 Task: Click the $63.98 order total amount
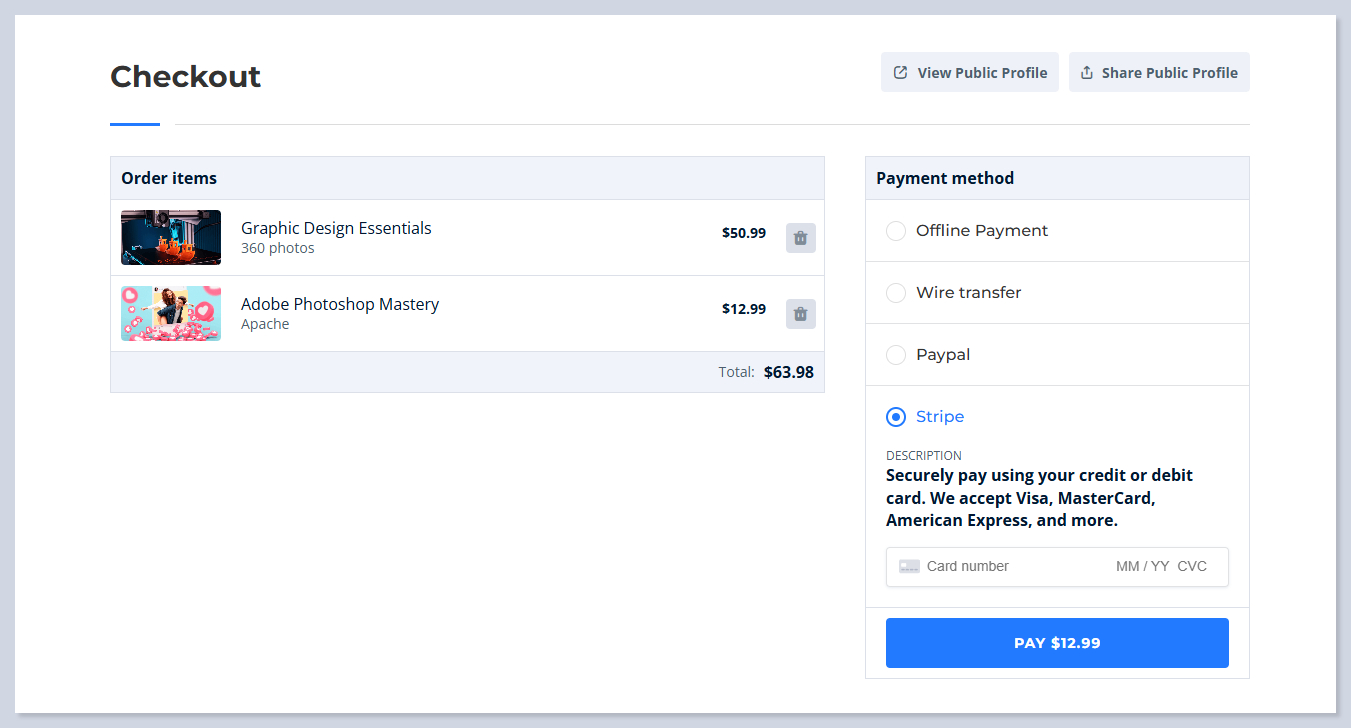(788, 372)
